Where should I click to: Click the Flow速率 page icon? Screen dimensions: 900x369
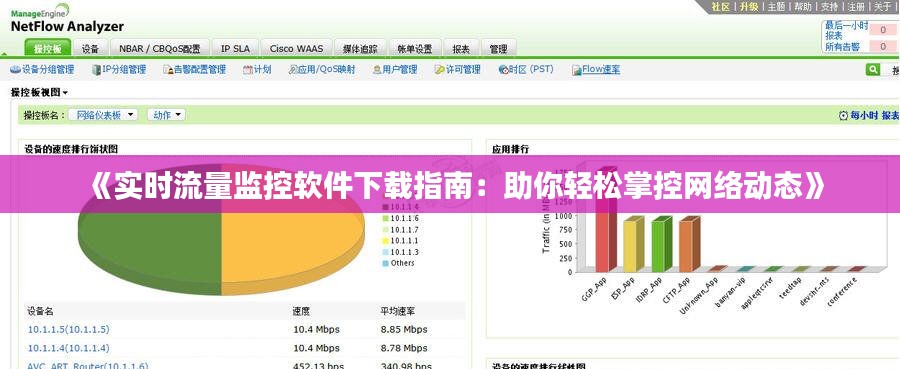[577, 70]
